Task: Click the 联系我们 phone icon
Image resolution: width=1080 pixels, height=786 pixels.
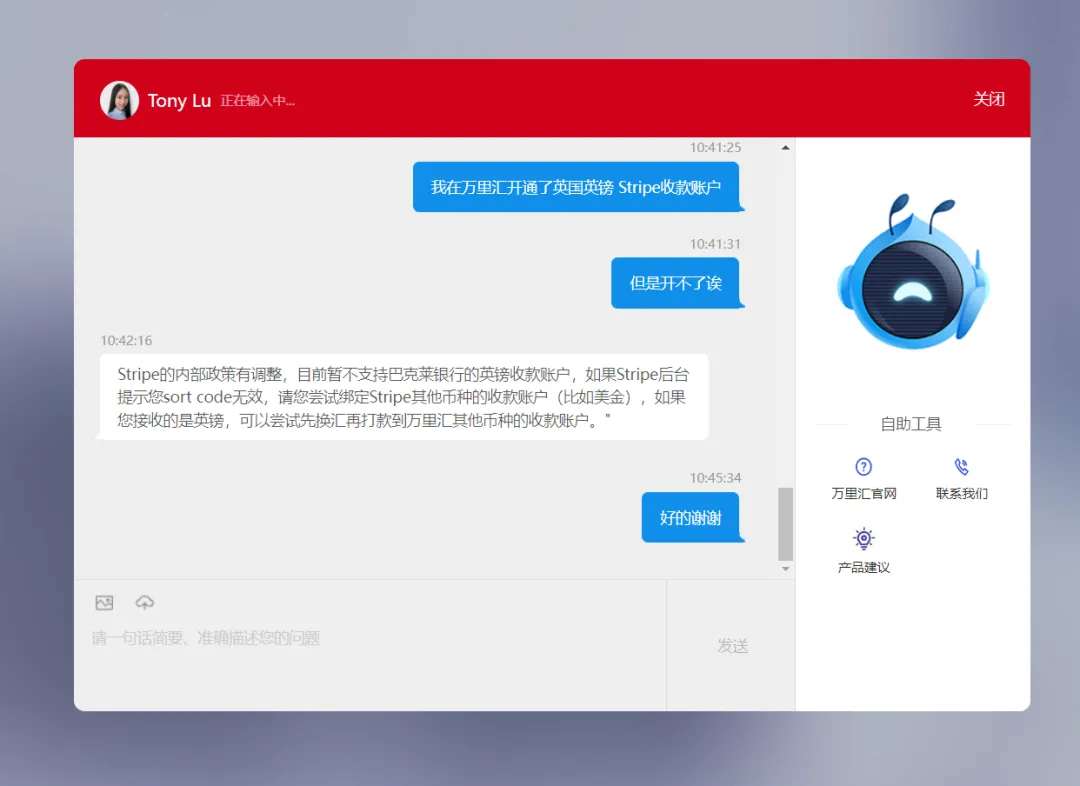Action: pos(962,466)
